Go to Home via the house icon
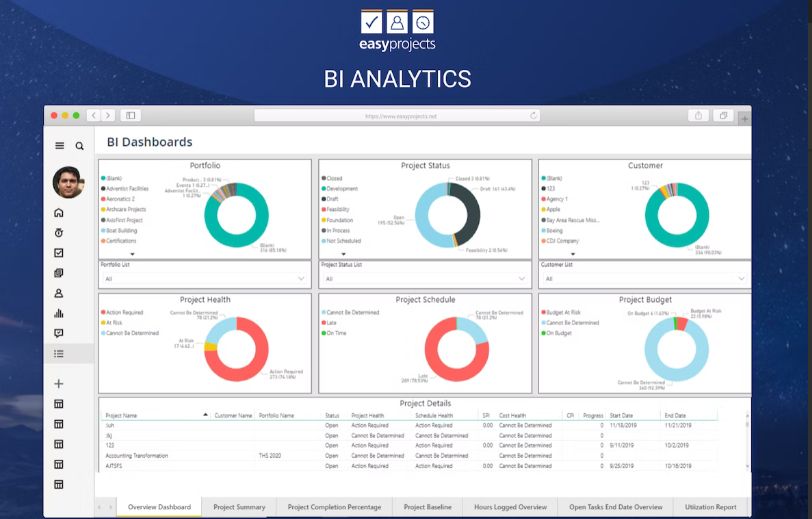This screenshot has width=812, height=519. pos(59,212)
